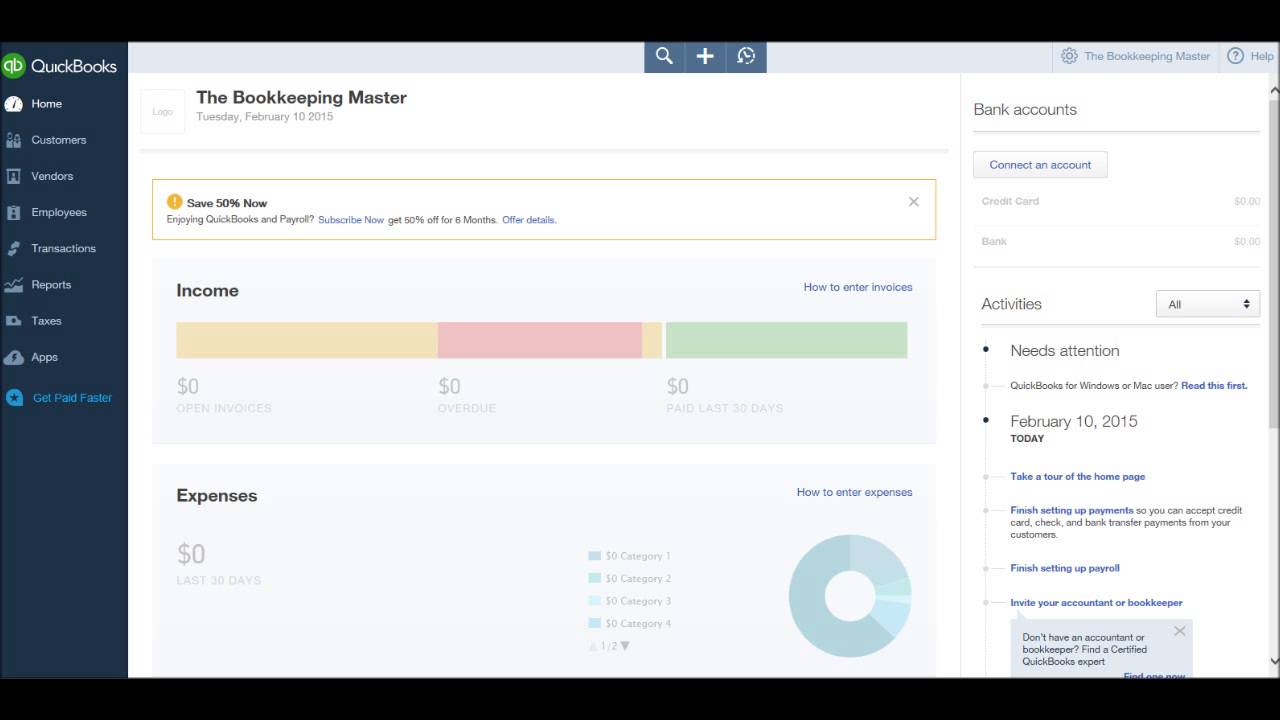Click the Employees icon in sidebar

[13, 212]
